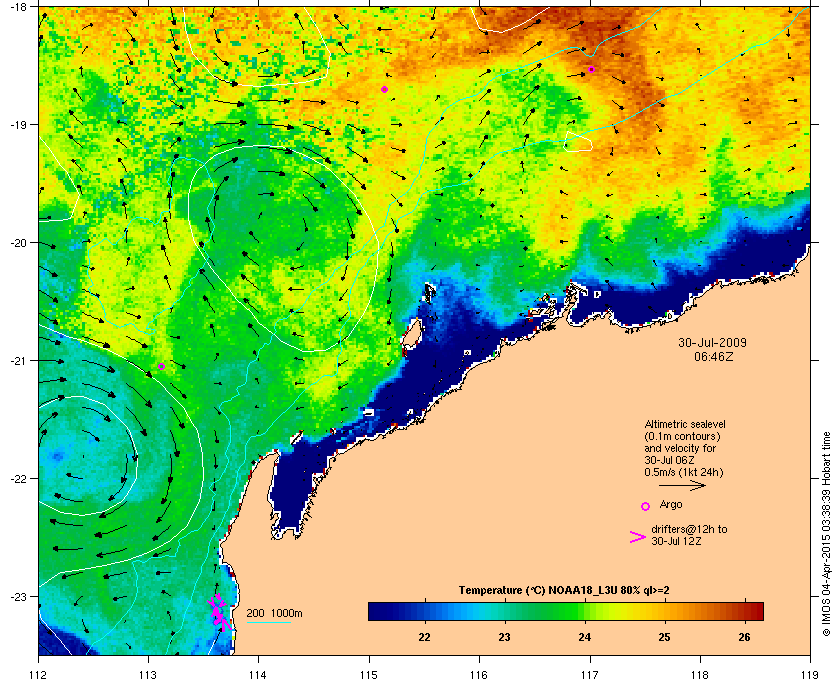This screenshot has width=840, height=680.
Task: Click the colorbar tick label 26
Action: pyautogui.click(x=744, y=637)
